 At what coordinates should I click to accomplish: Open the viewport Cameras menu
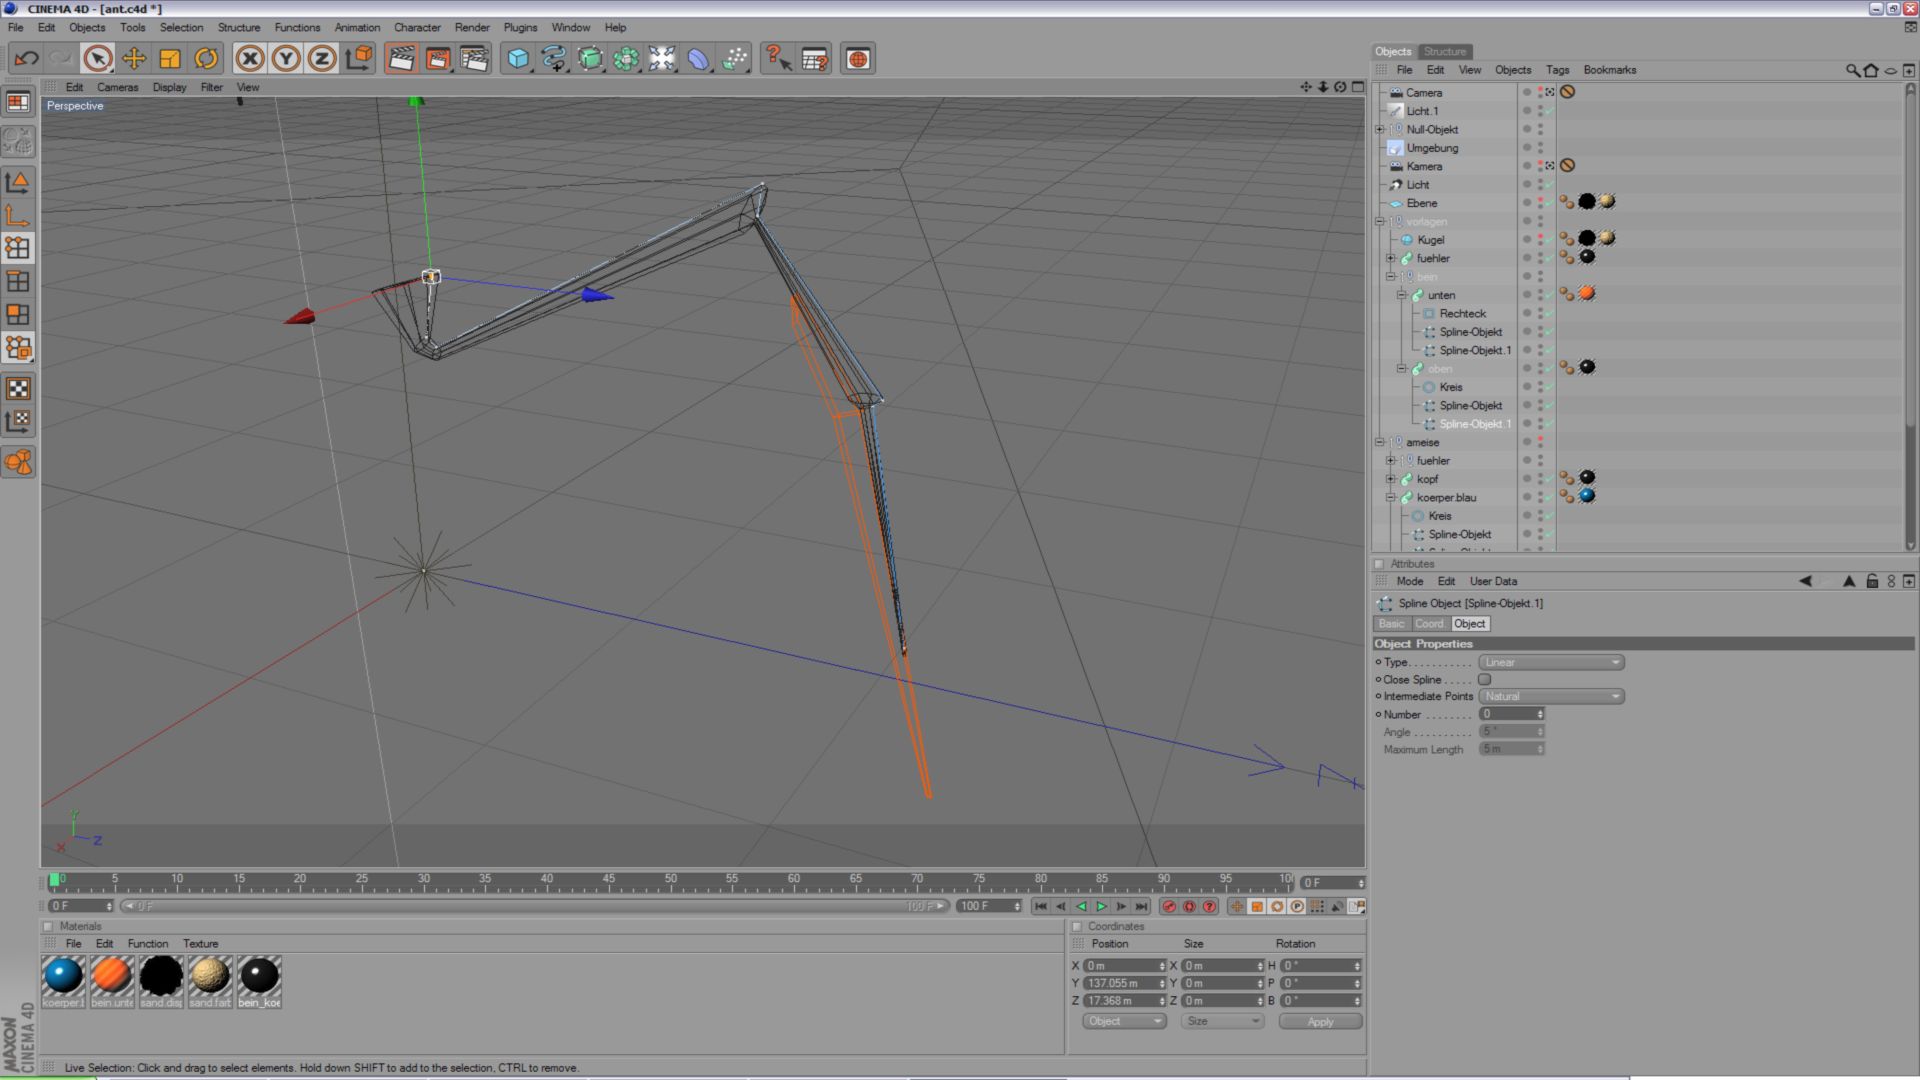[117, 87]
